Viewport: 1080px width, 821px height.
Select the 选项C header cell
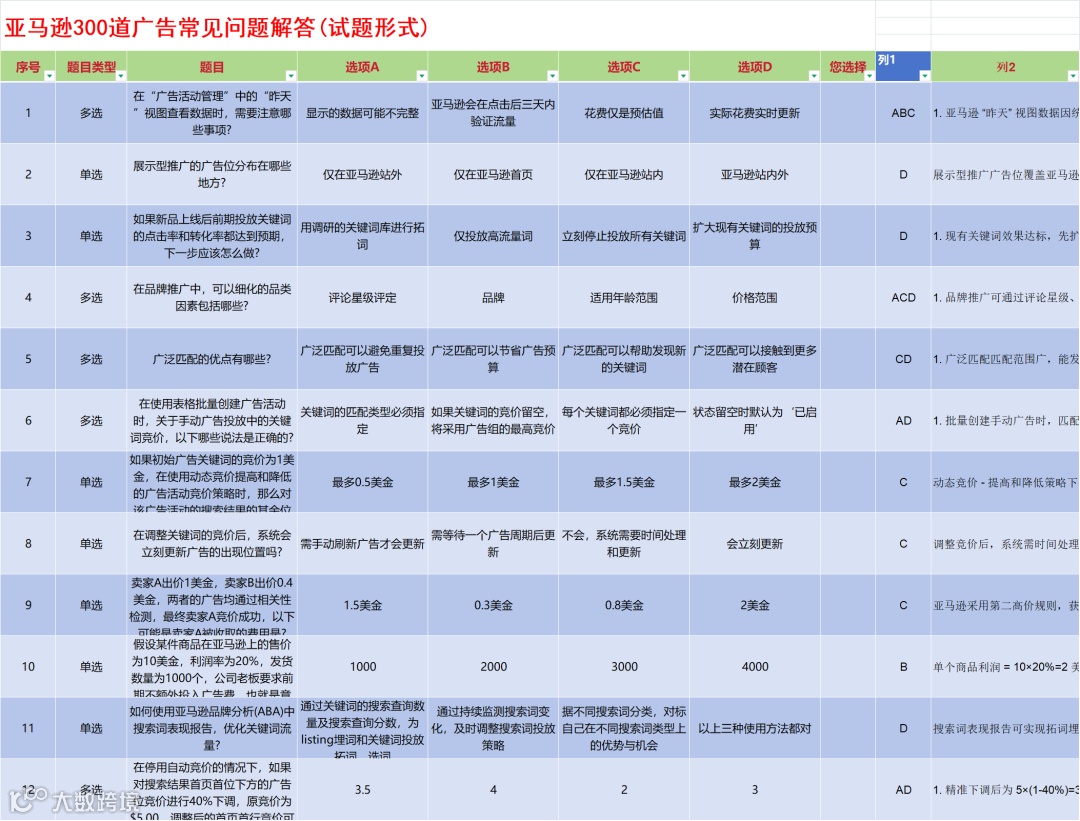click(x=623, y=67)
